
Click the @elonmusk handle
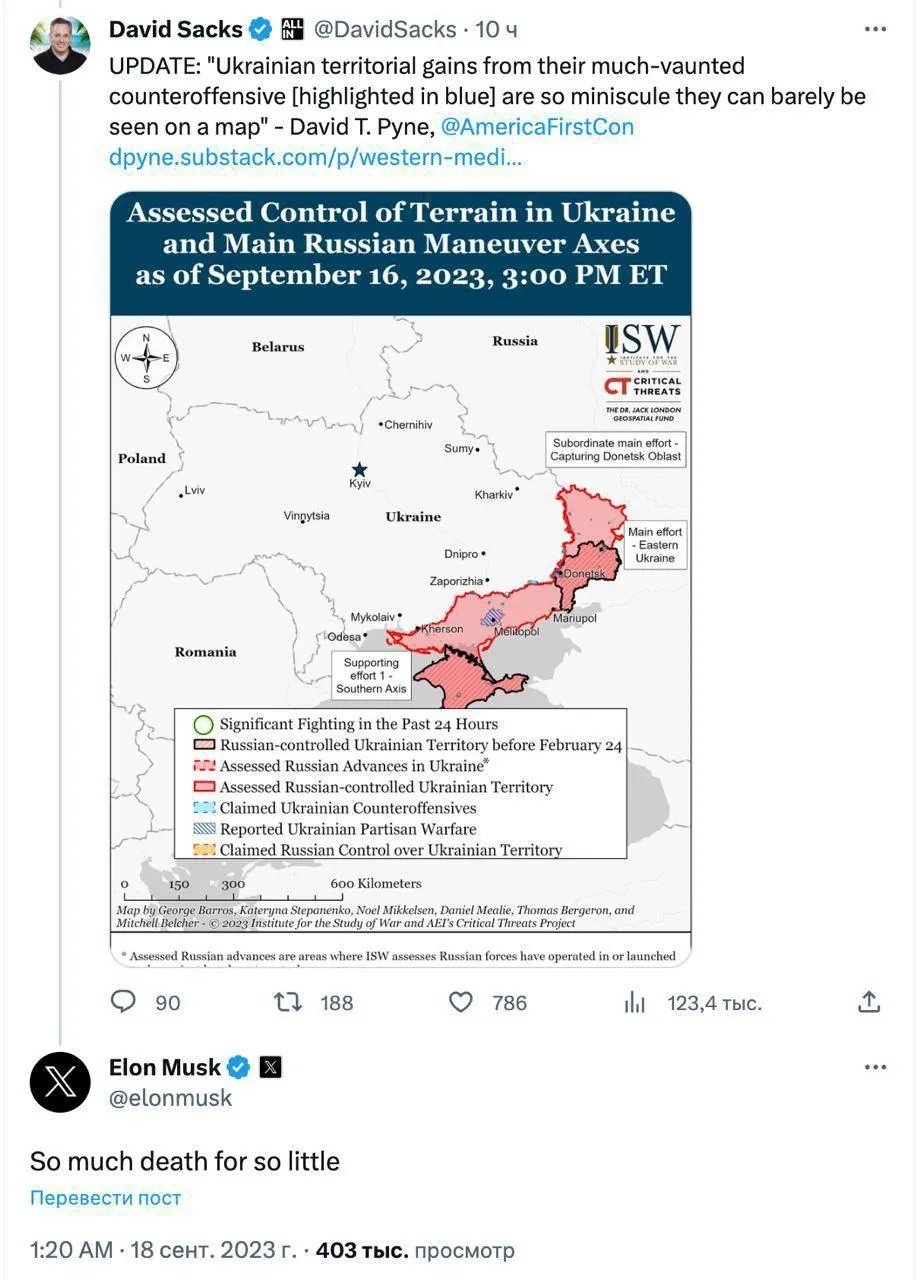(170, 1098)
